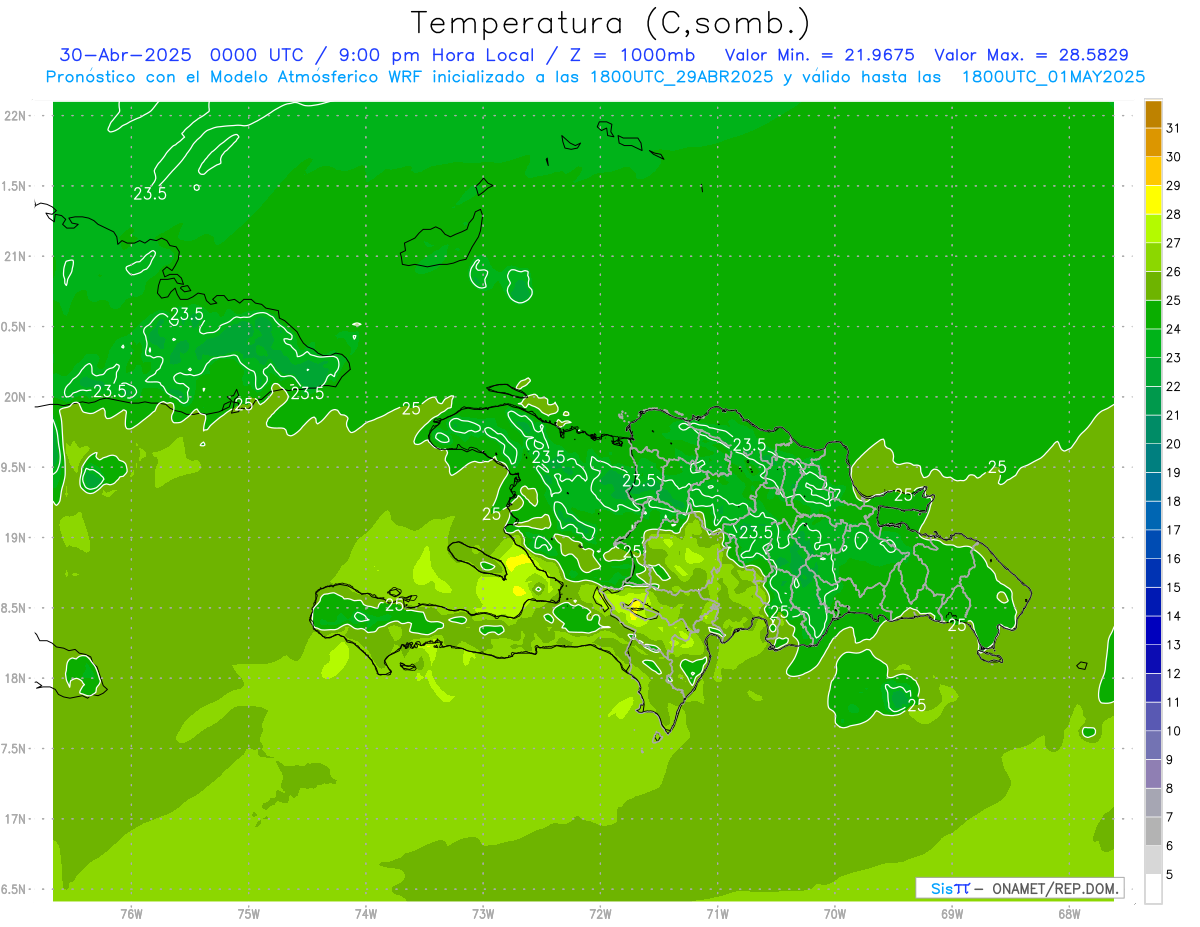Image resolution: width=1200 pixels, height=927 pixels.
Task: Pick the blue swatch between 15 and 16
Action: (x=1153, y=573)
